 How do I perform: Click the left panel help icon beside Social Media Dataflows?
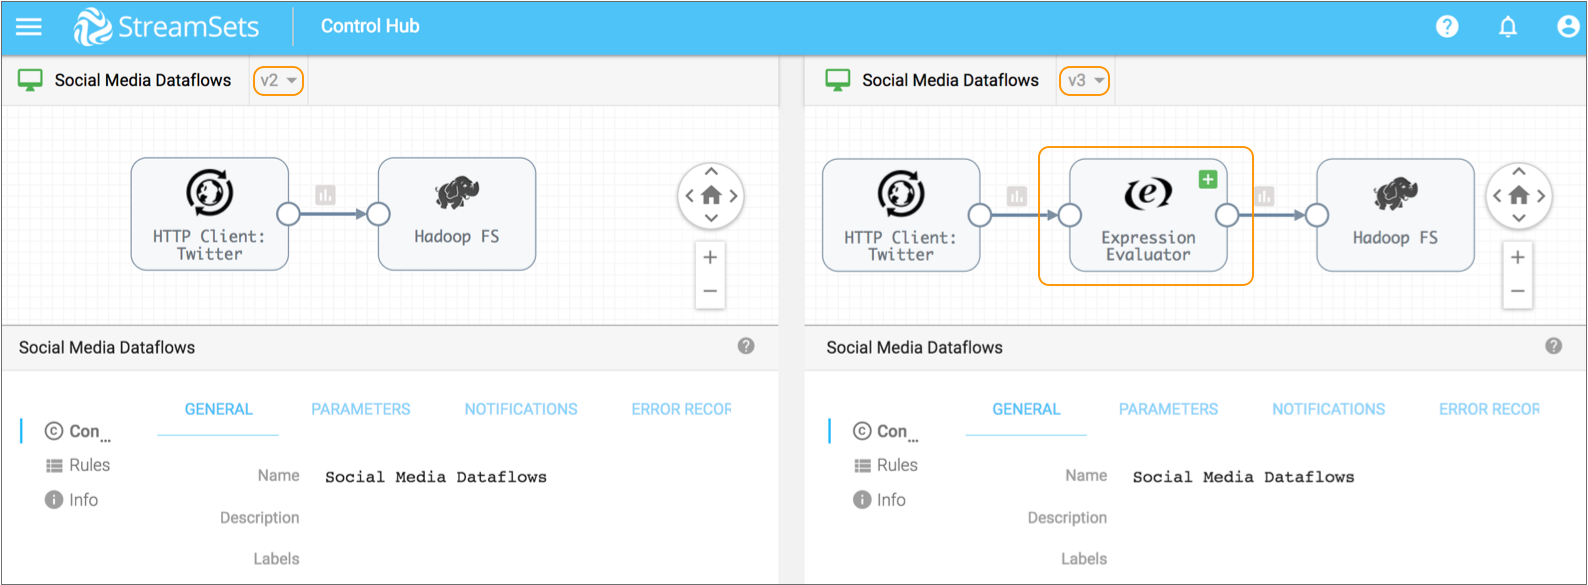(x=746, y=346)
